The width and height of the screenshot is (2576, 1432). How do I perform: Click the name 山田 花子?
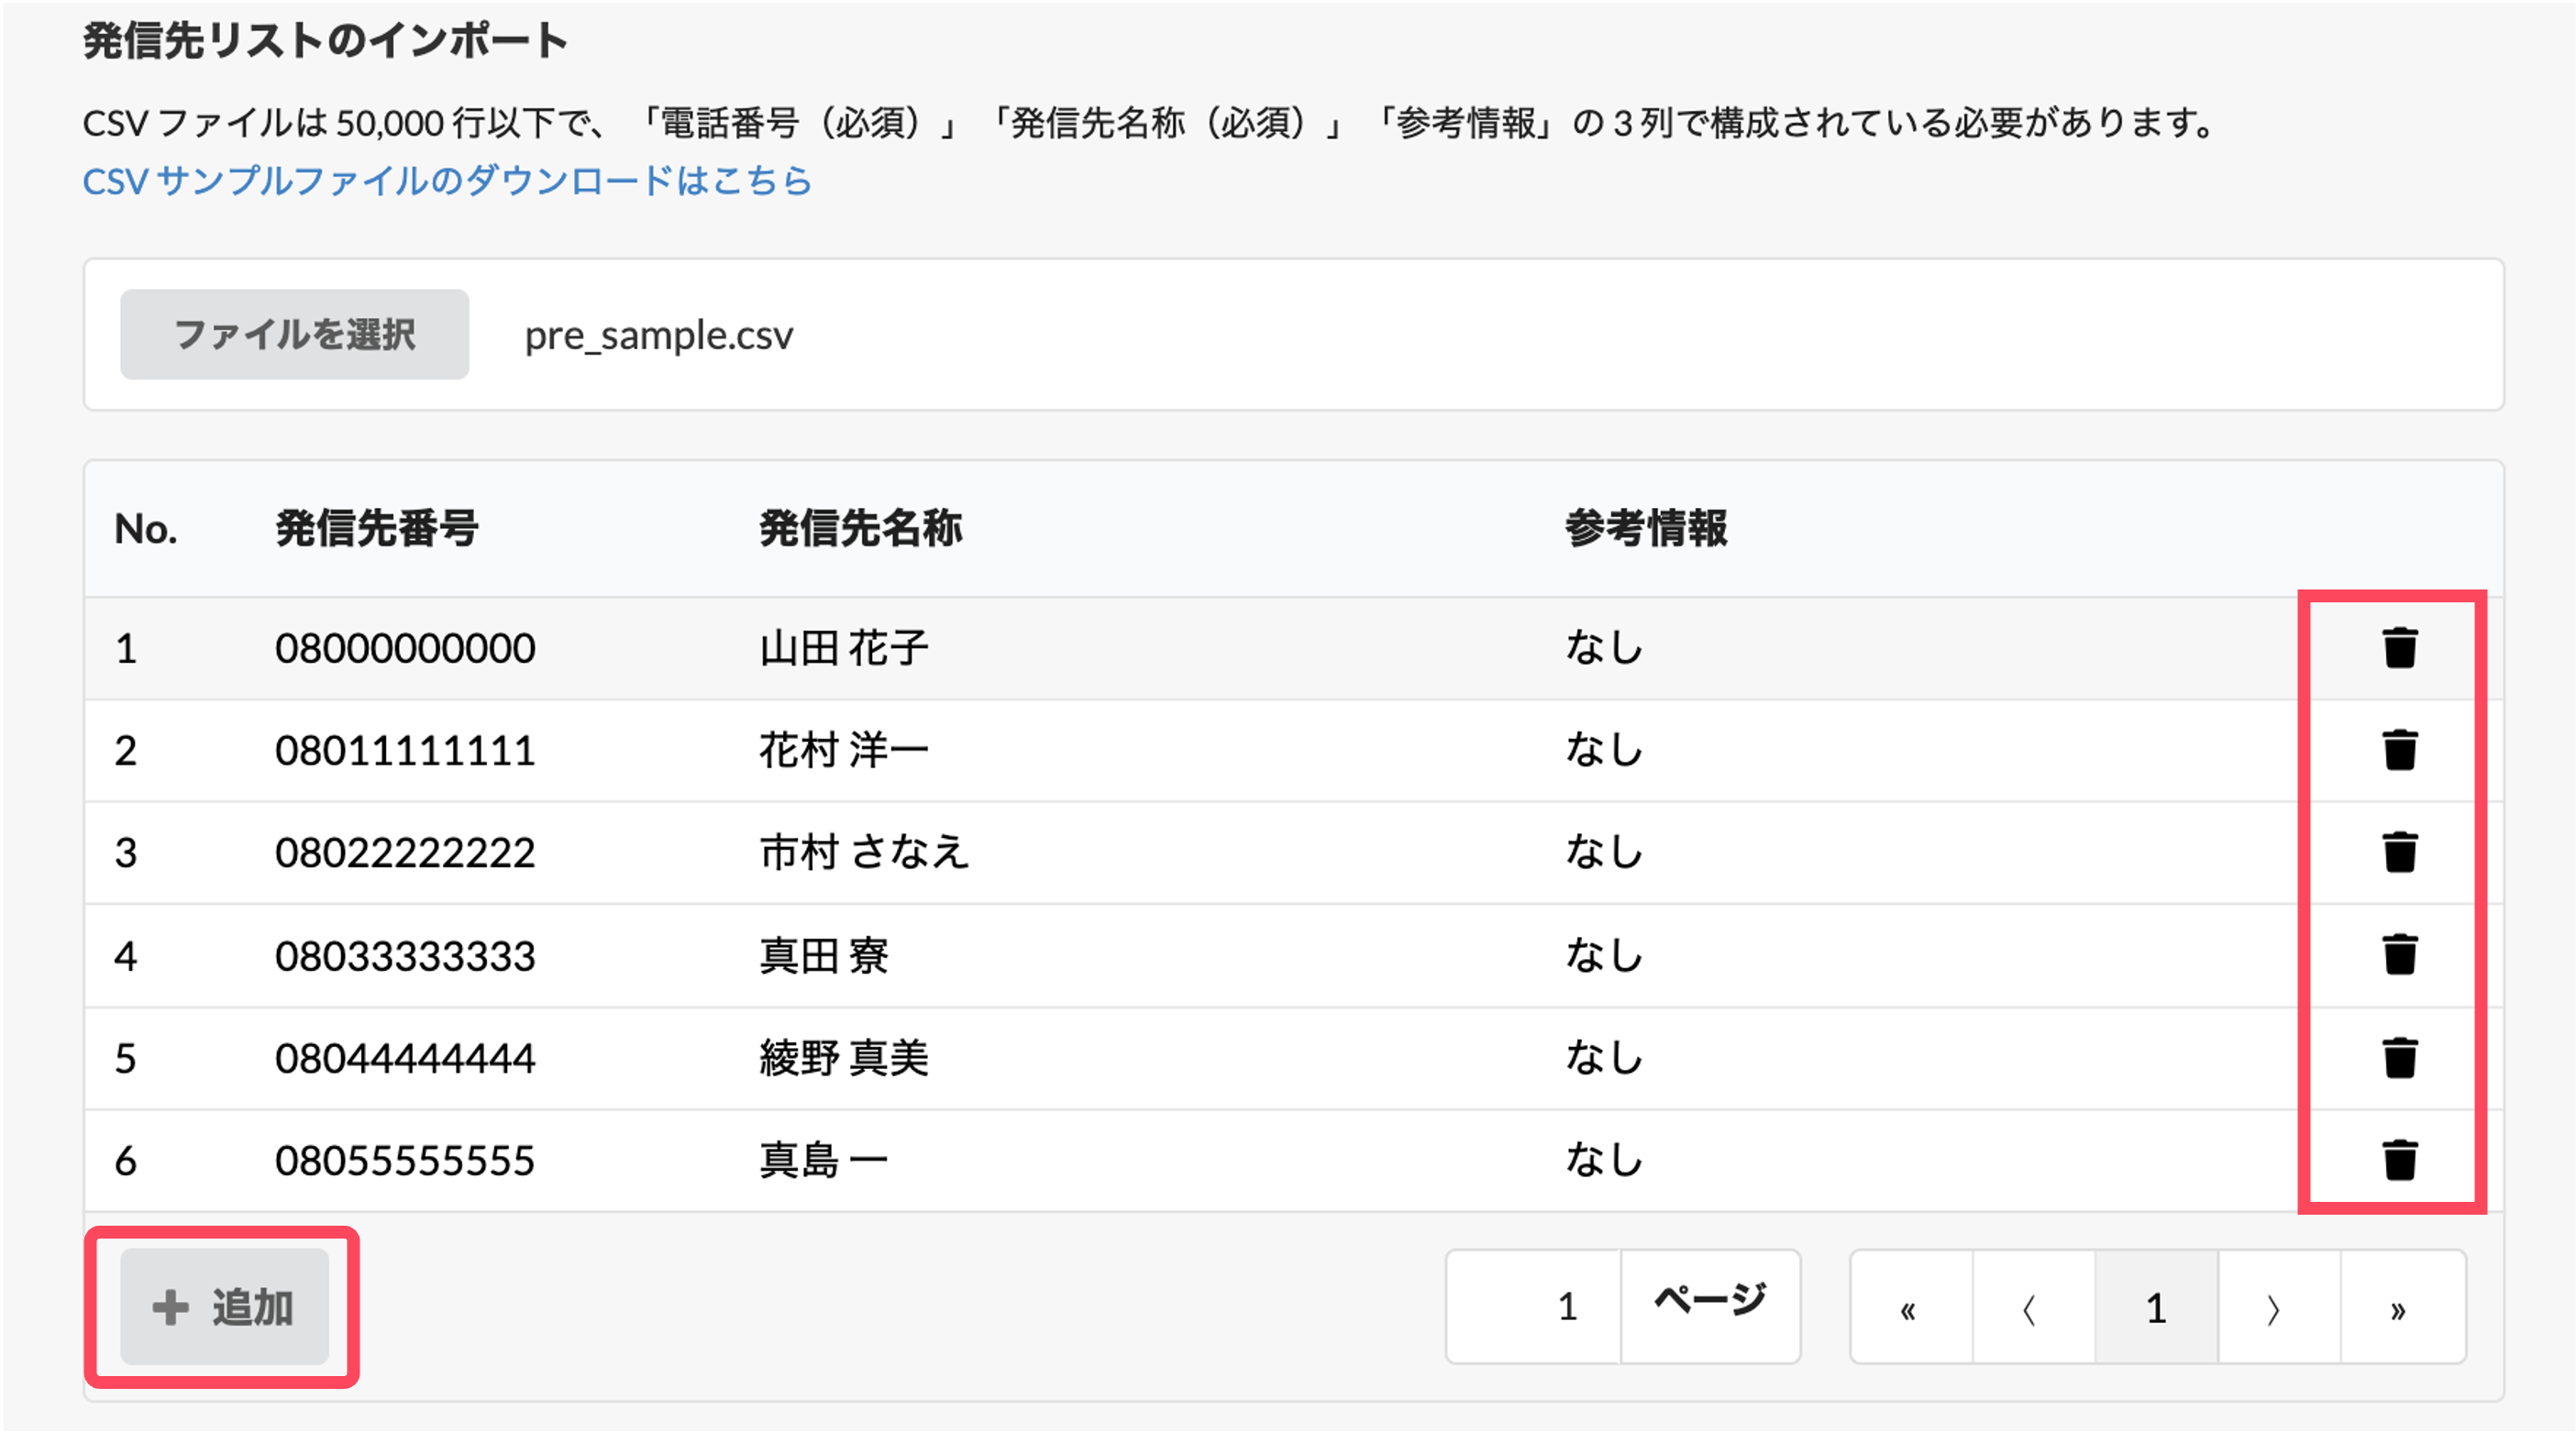pyautogui.click(x=844, y=648)
